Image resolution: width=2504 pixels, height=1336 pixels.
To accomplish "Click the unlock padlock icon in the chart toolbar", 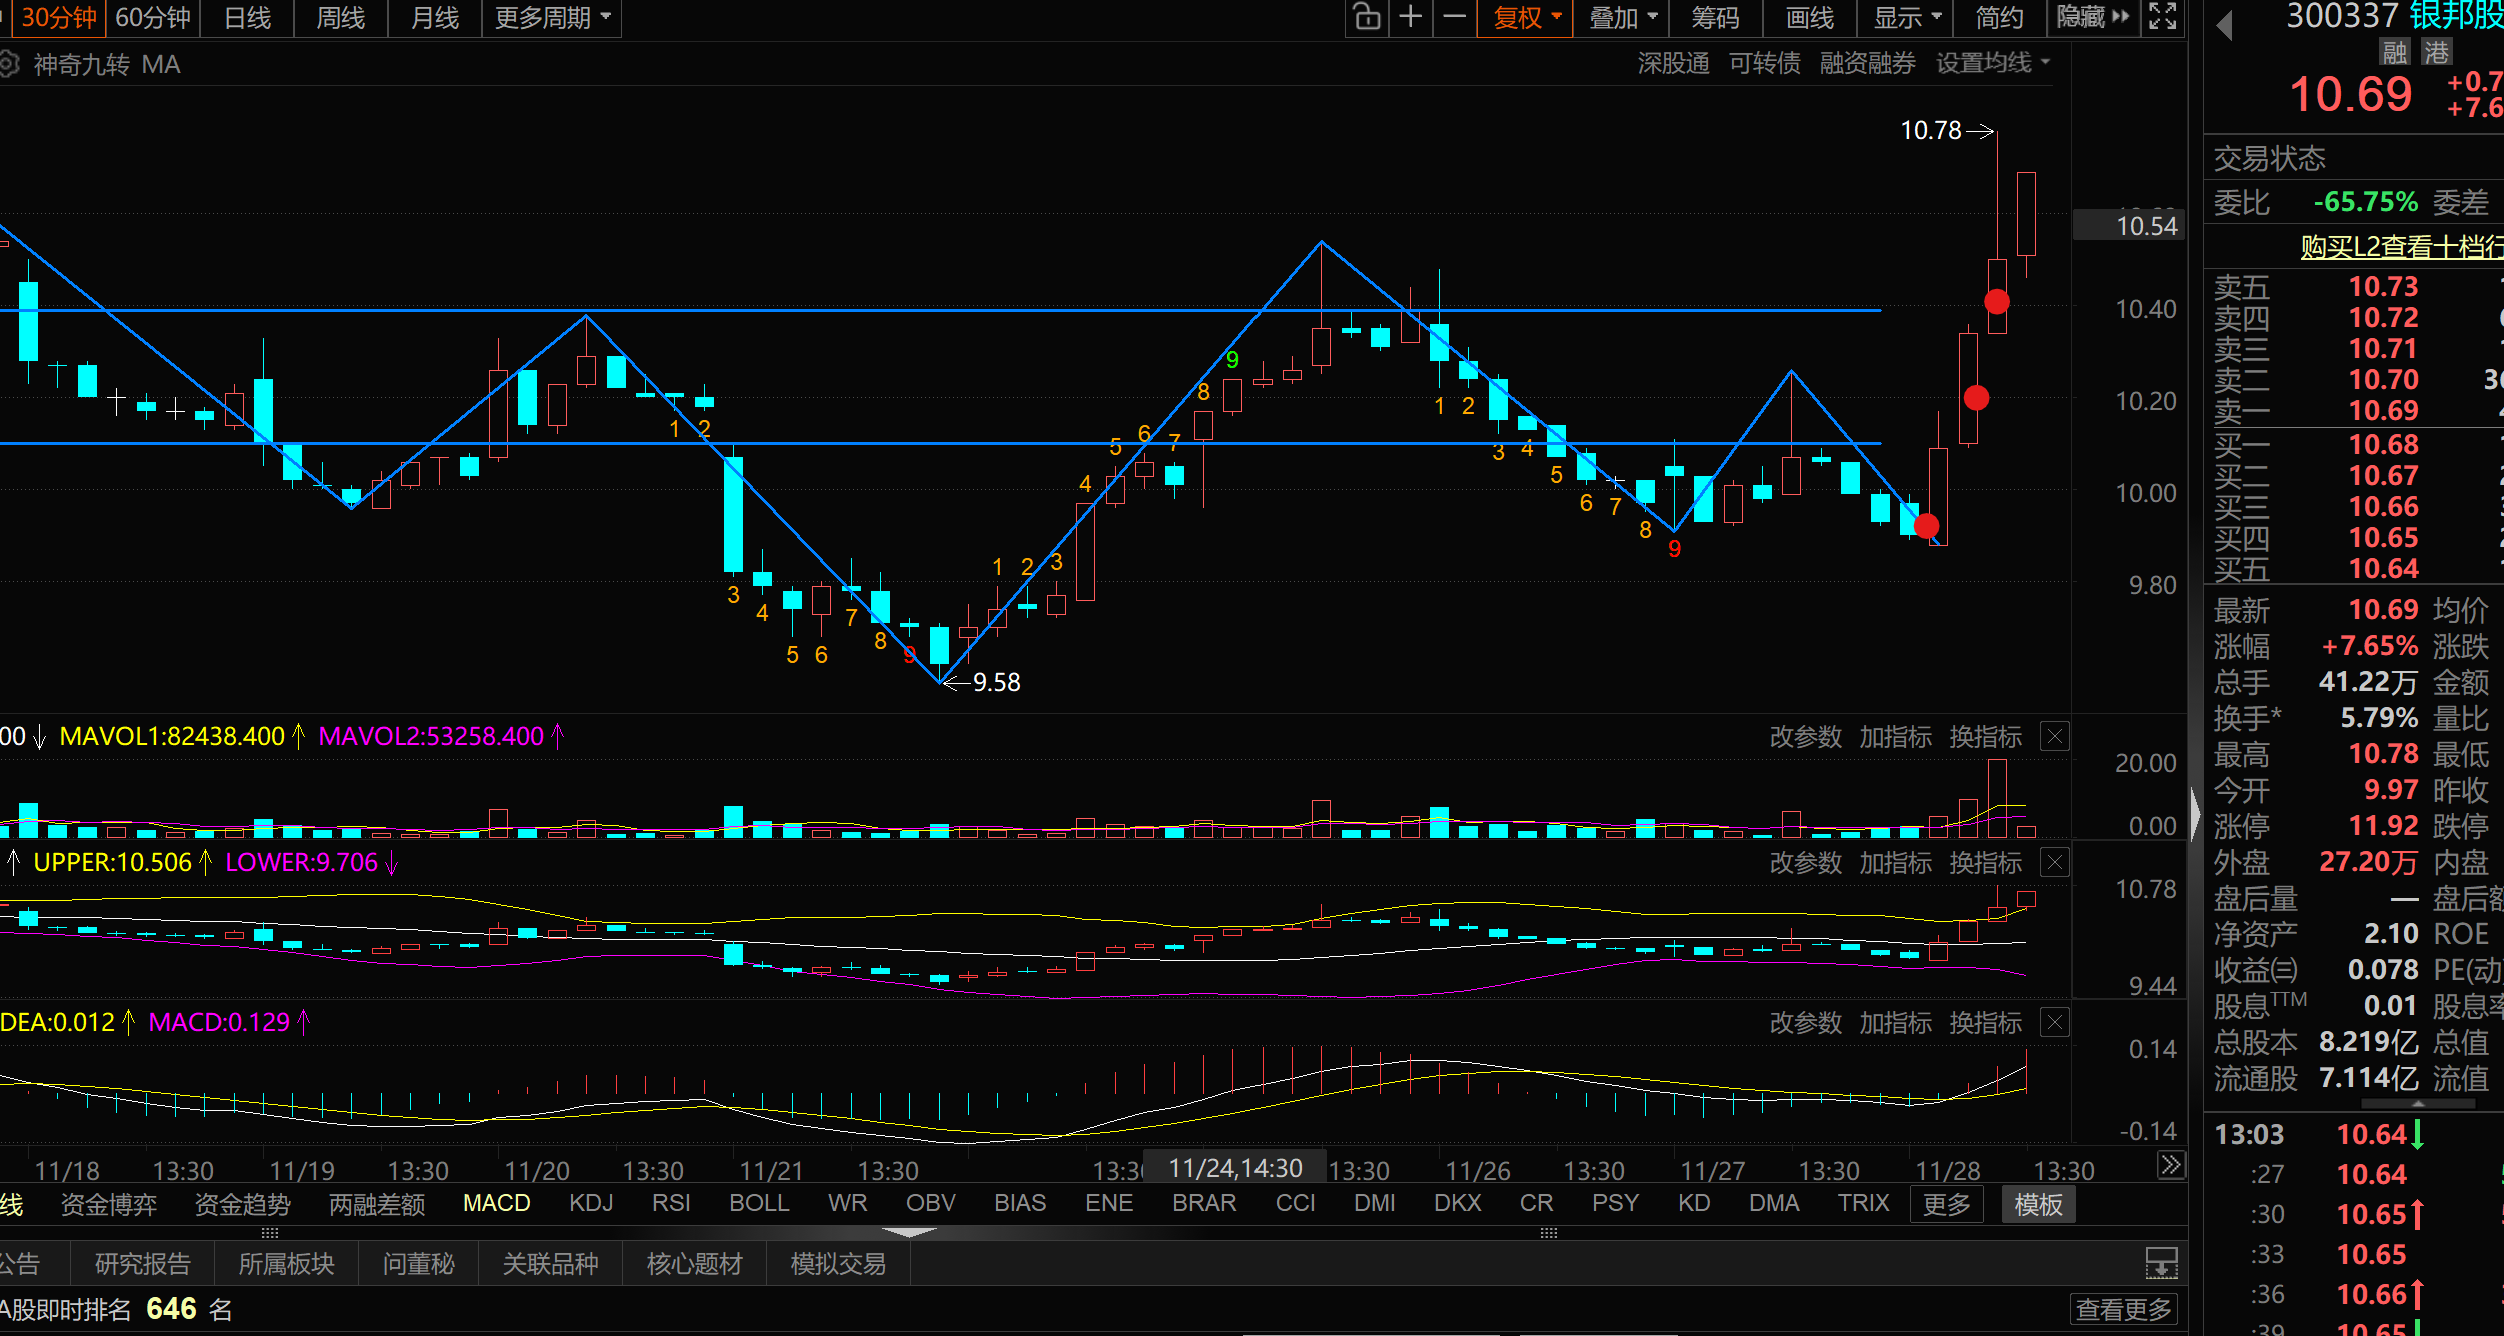I will tap(1367, 17).
